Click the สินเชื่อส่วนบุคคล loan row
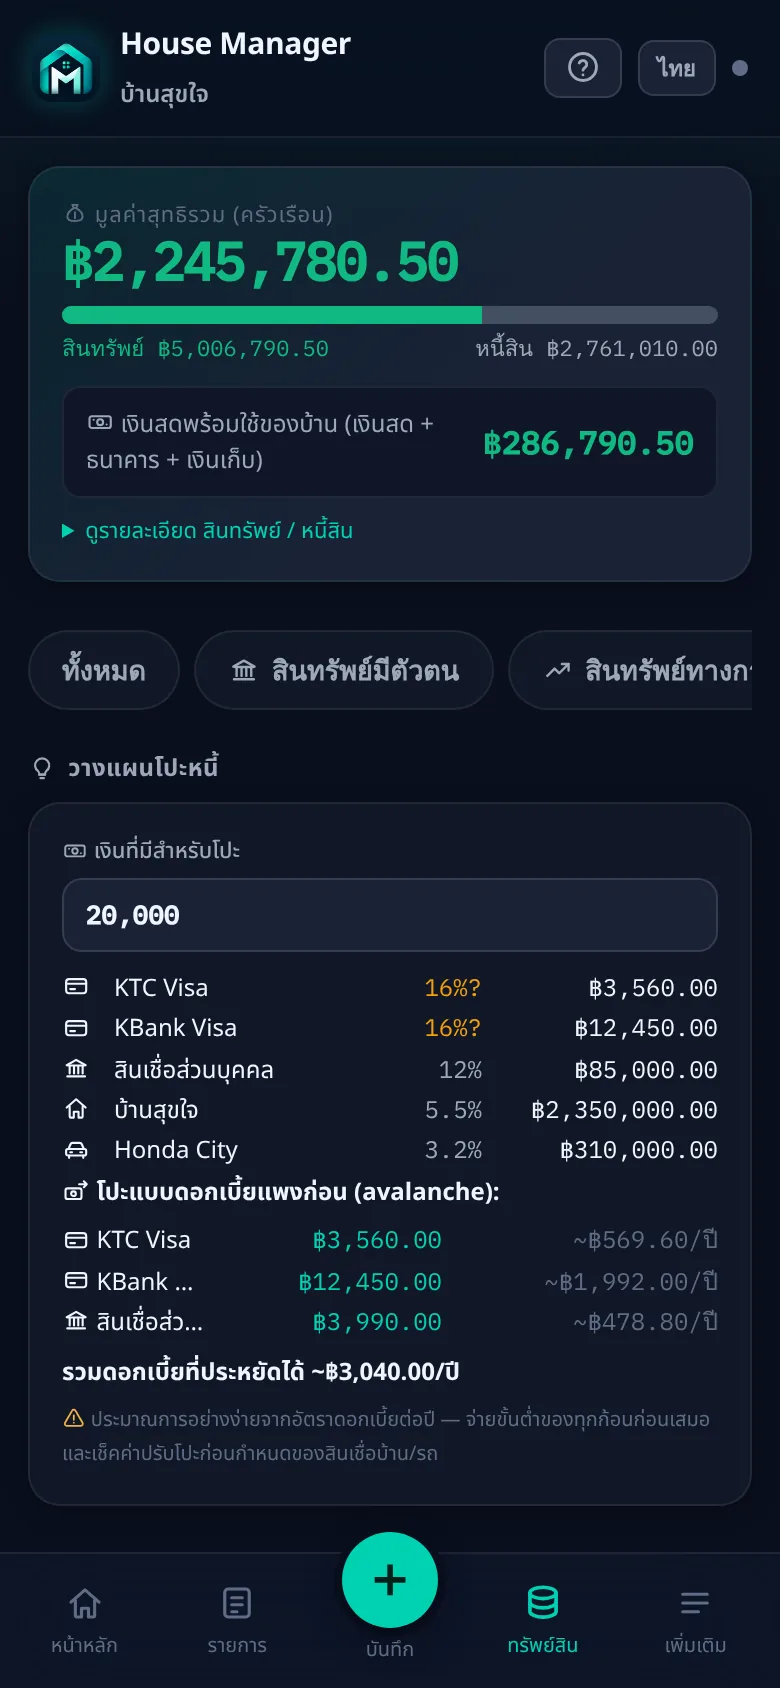780x1688 pixels. [x=390, y=1070]
